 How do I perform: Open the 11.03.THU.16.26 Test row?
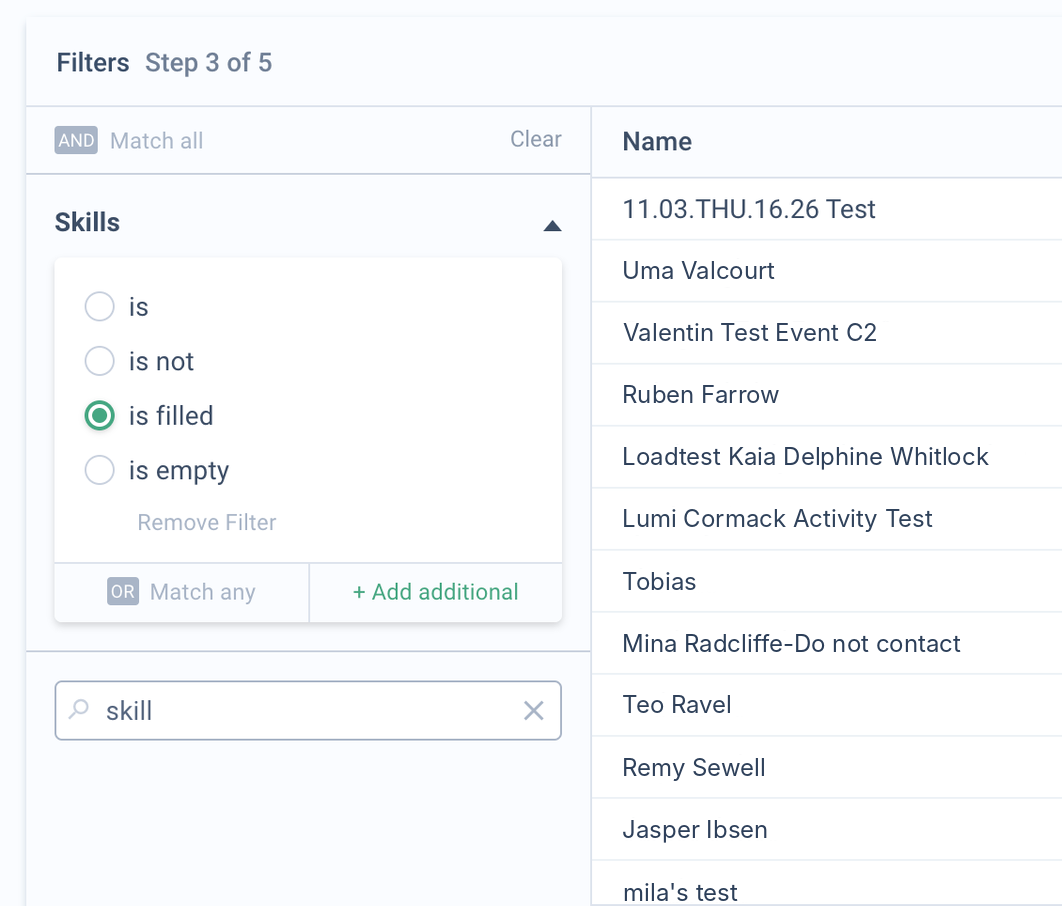pyautogui.click(x=827, y=209)
